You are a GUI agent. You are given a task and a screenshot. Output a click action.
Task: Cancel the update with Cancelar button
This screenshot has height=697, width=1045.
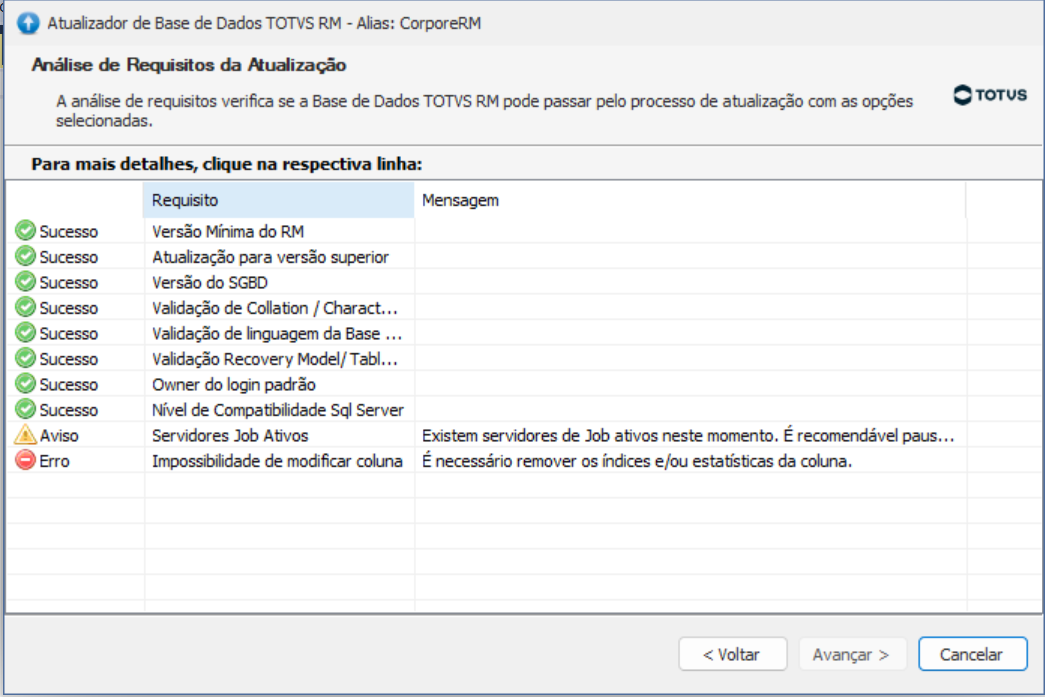(972, 654)
